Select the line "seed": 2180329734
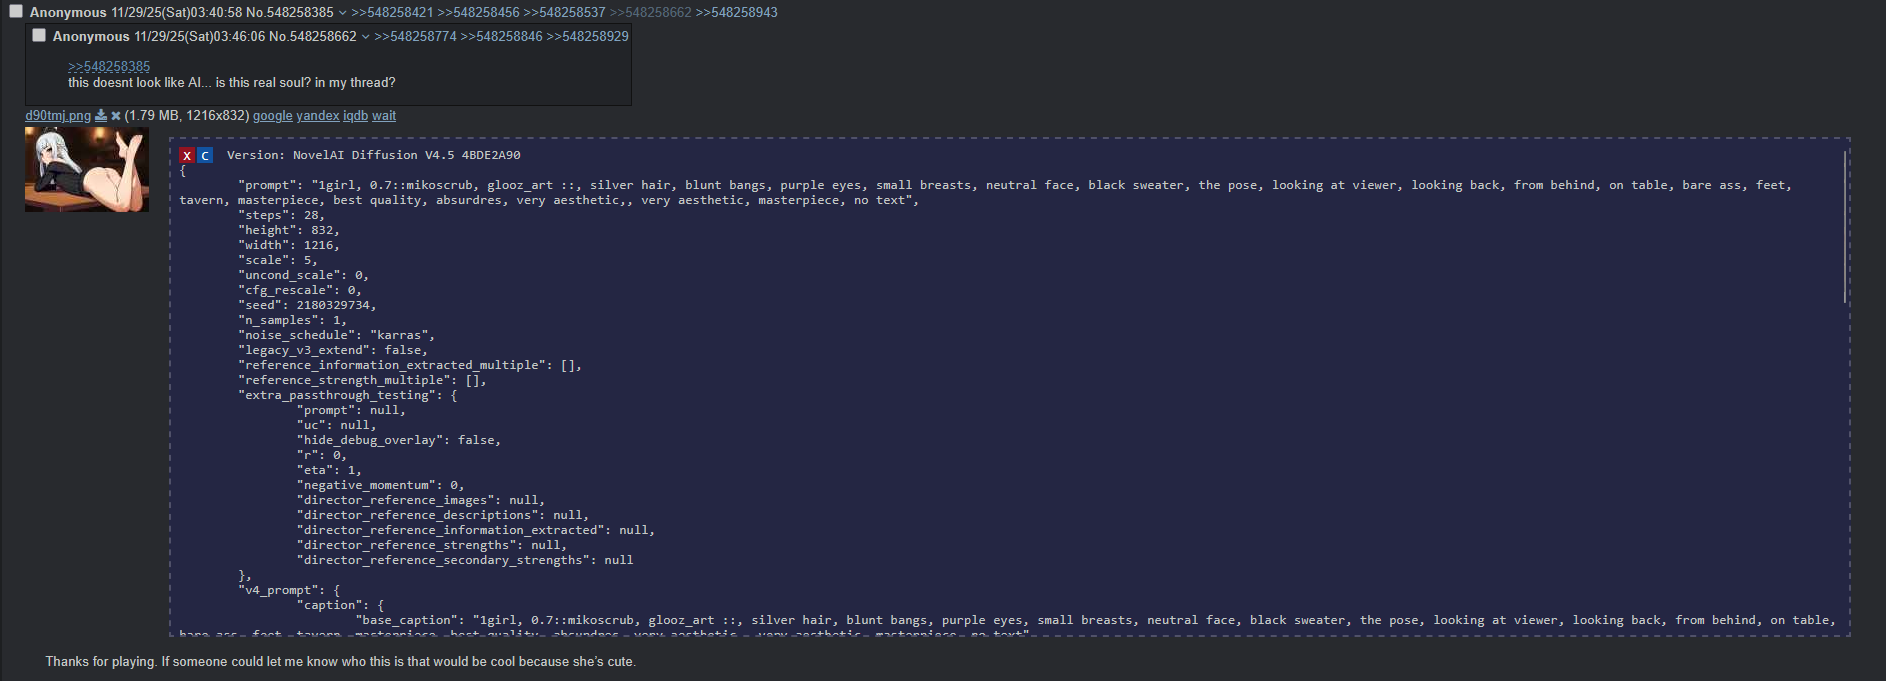1886x681 pixels. click(x=307, y=305)
